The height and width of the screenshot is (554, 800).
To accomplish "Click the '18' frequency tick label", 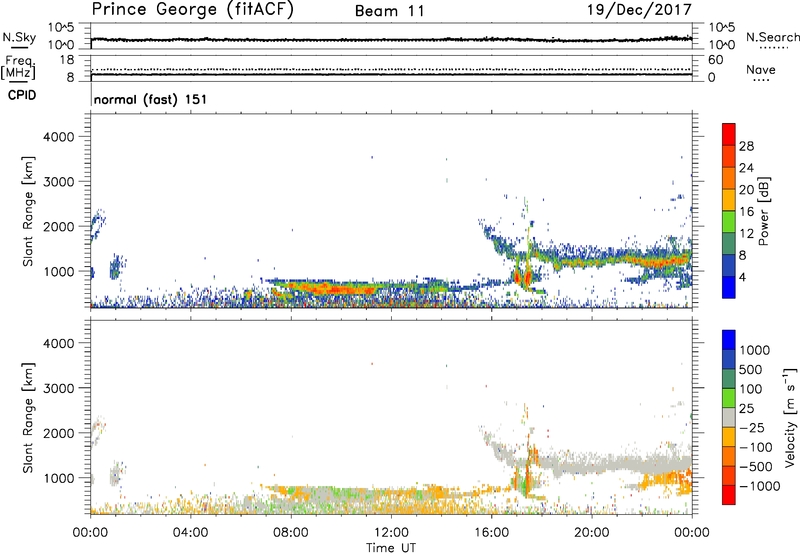I will click(67, 60).
